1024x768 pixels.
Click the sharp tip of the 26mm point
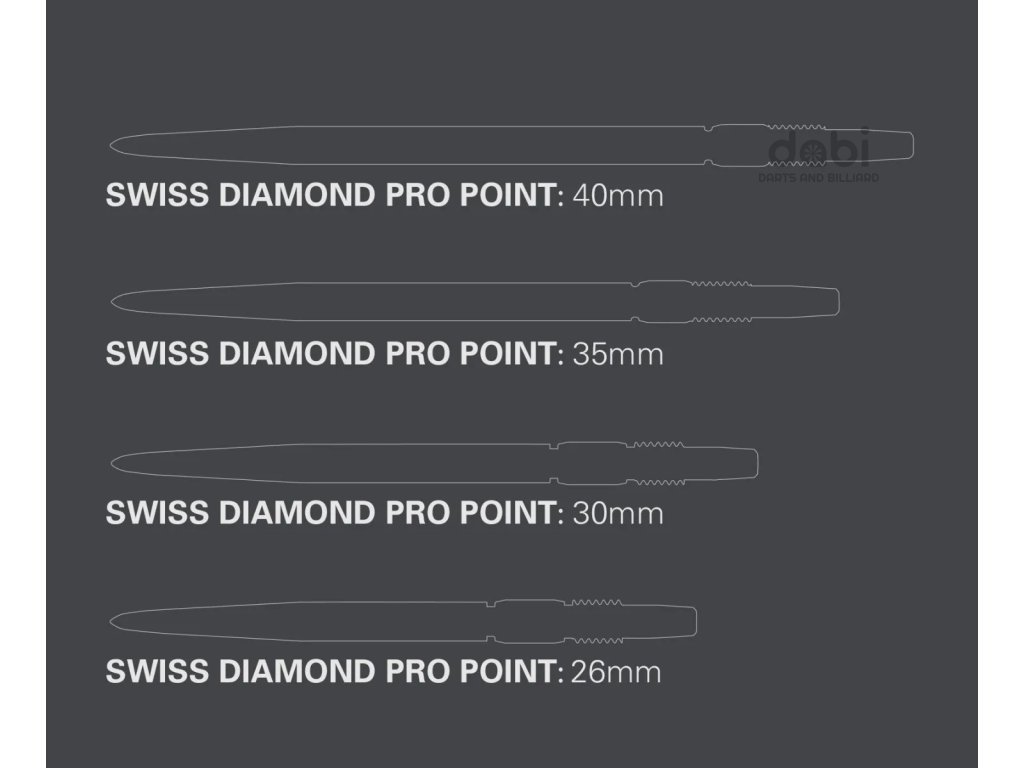[x=113, y=621]
